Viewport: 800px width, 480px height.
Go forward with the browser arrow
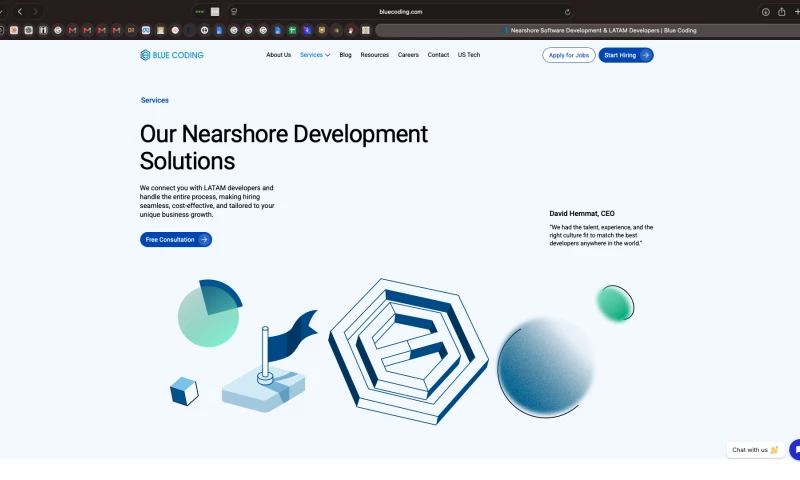35,11
